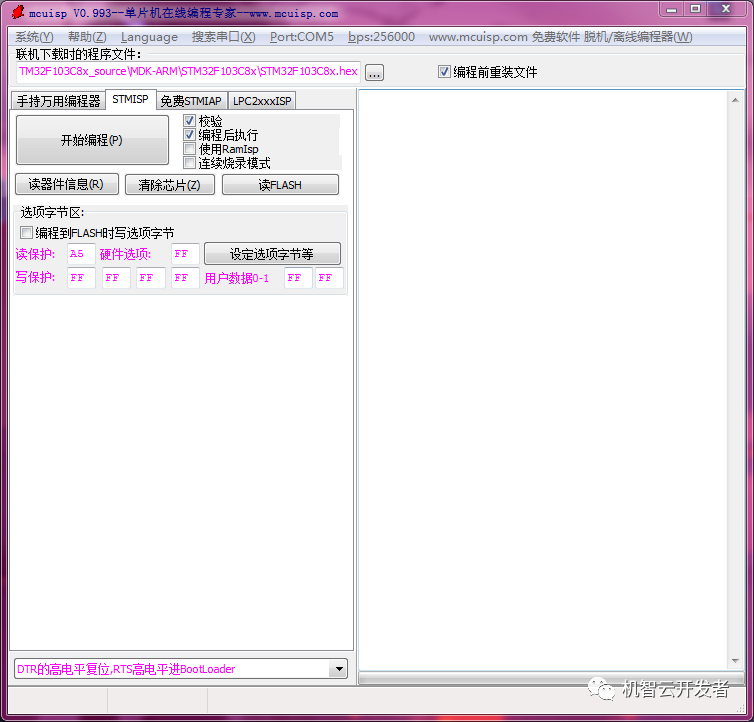Click the 联机下载时的程序文件 label
Viewport: 754px width, 722px height.
tap(79, 54)
